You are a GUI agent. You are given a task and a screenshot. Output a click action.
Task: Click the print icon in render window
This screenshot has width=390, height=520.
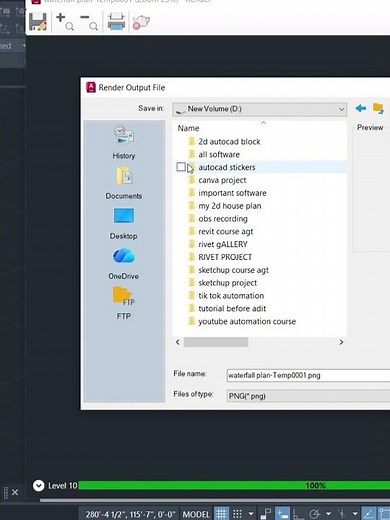tap(116, 22)
